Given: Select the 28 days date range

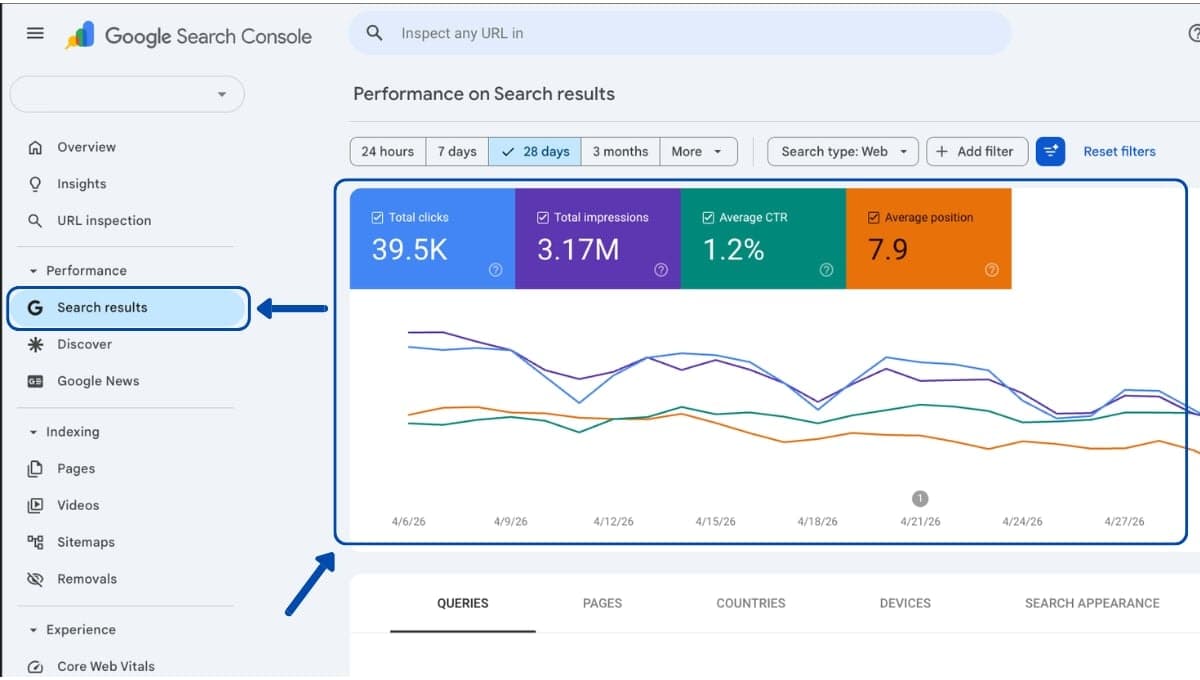Looking at the screenshot, I should [535, 152].
